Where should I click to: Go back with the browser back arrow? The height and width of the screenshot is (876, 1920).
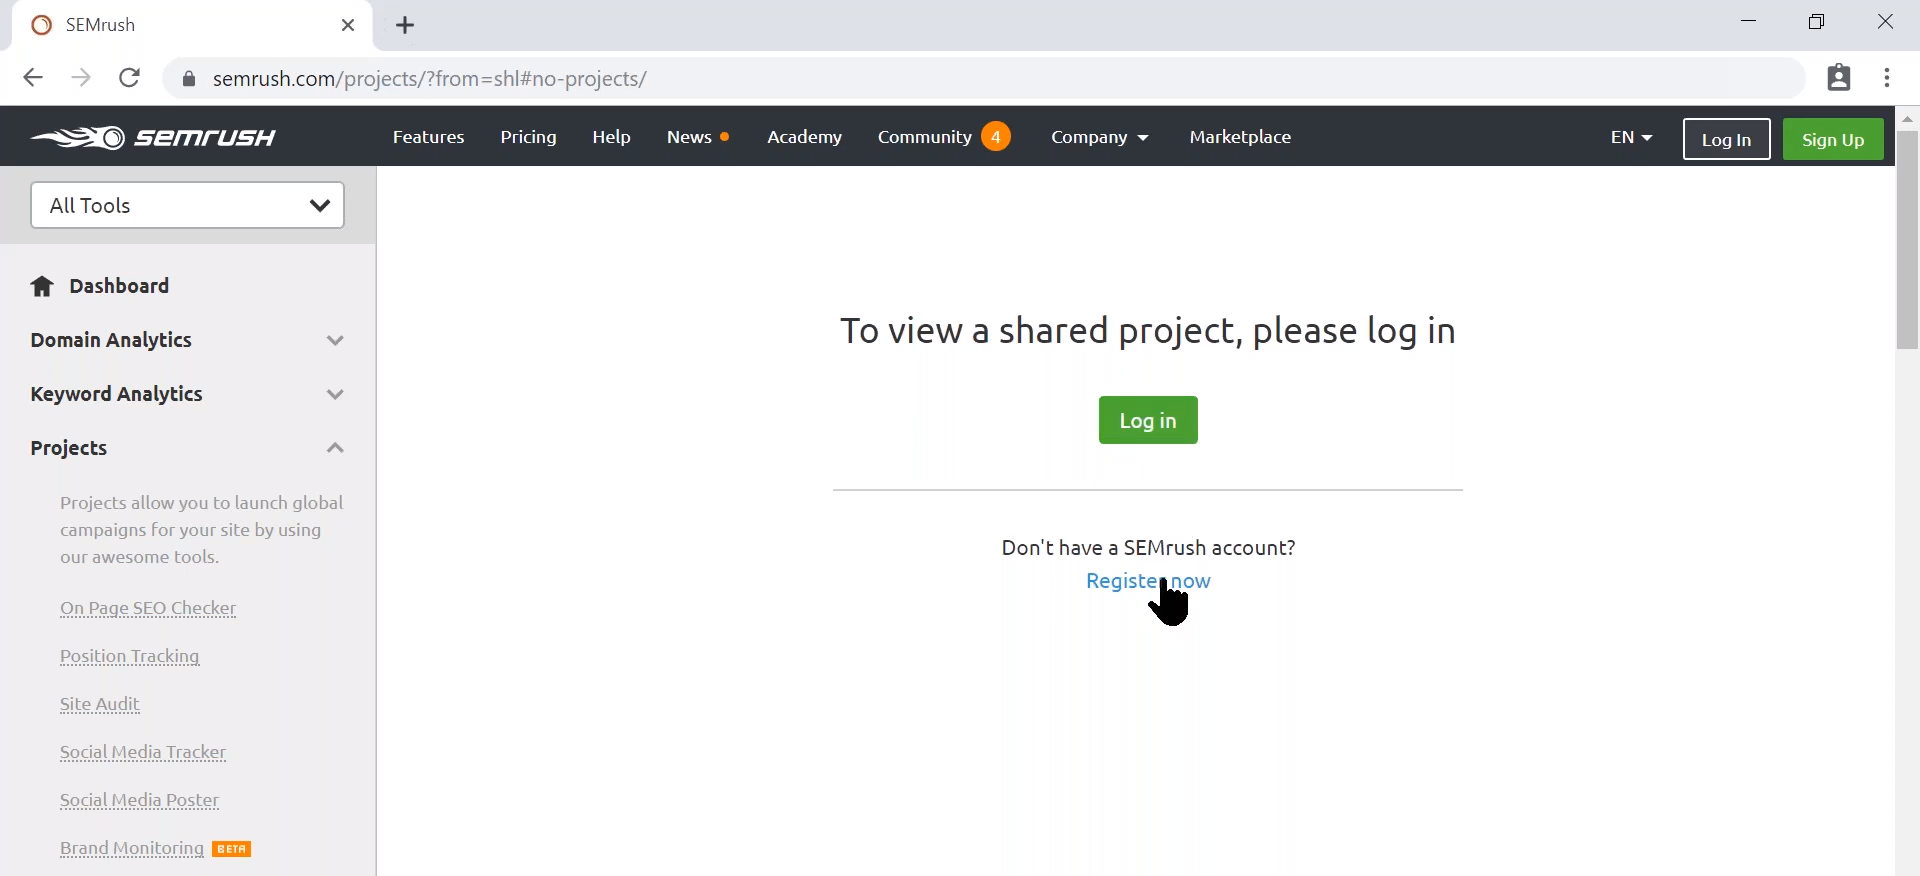(33, 78)
